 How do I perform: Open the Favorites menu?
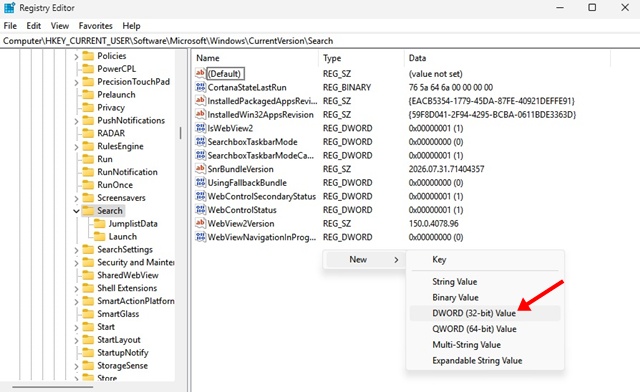click(96, 26)
